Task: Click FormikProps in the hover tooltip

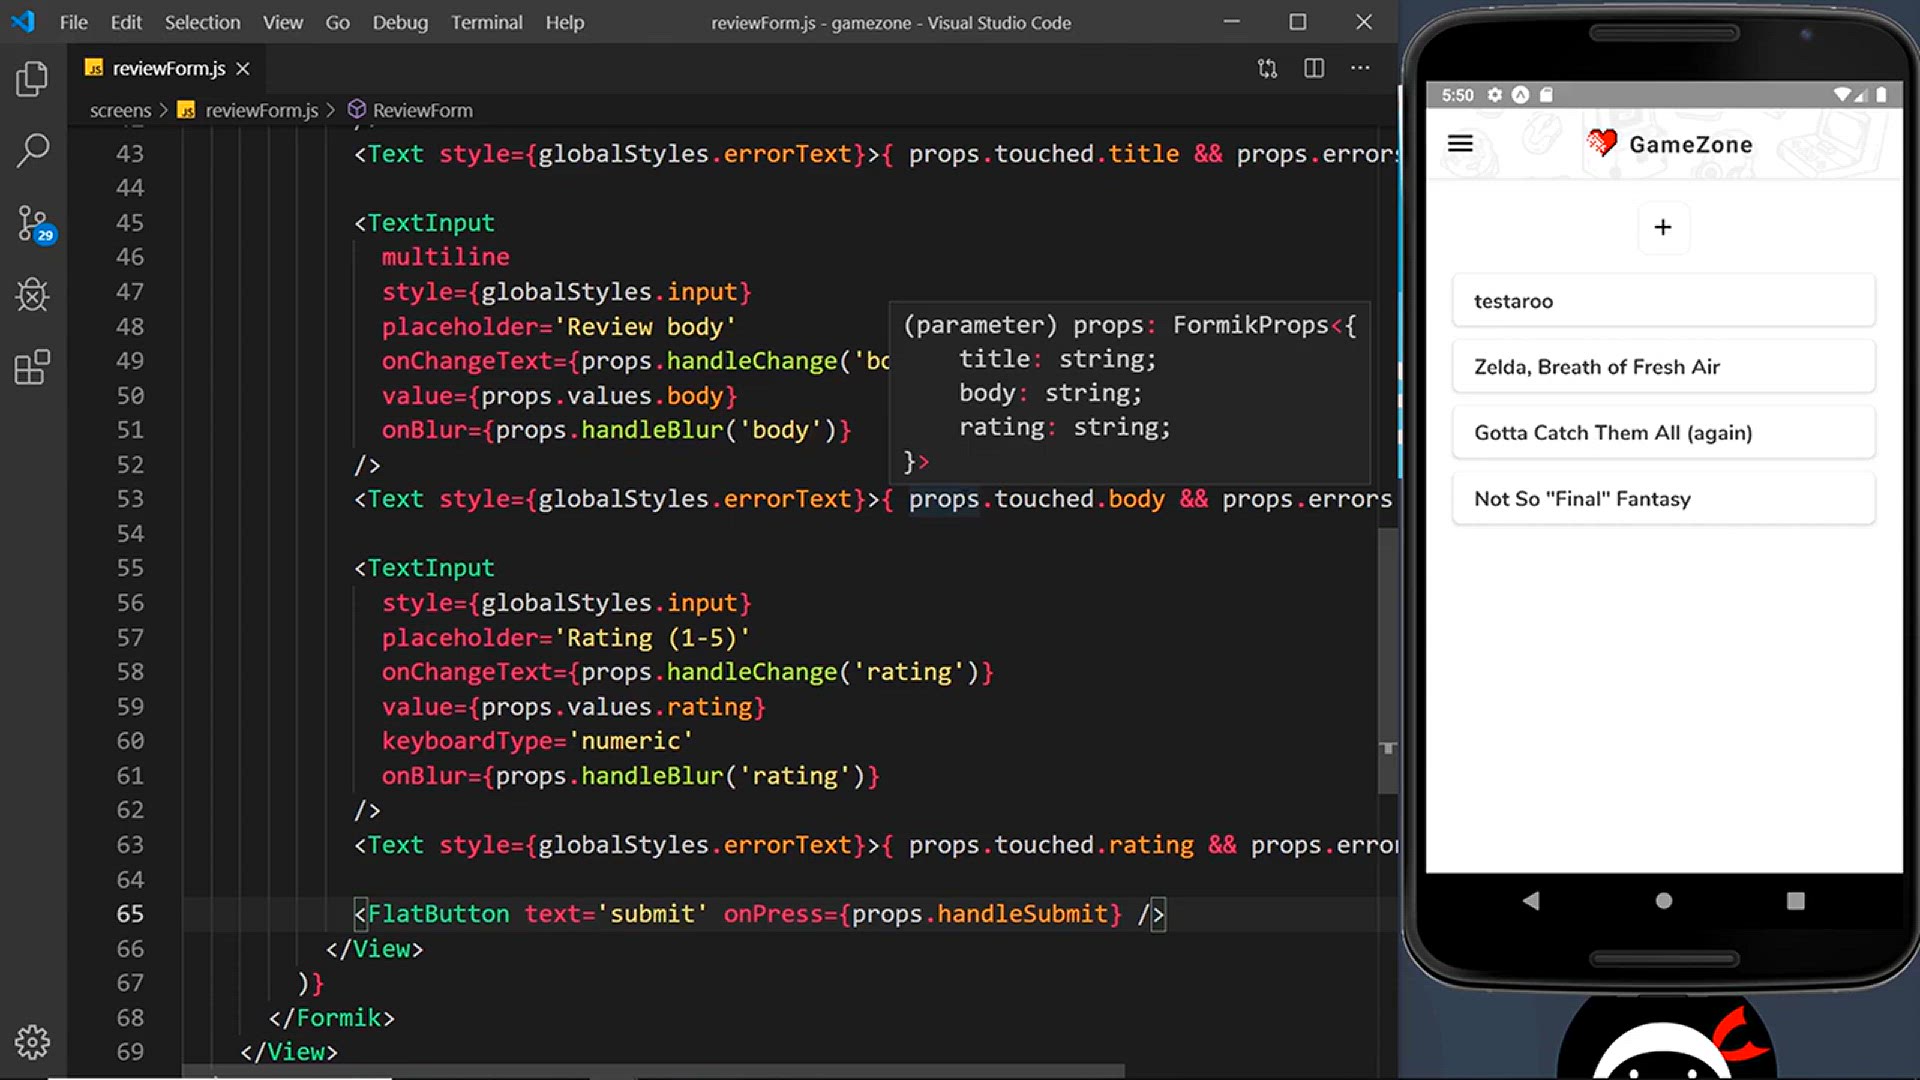Action: (x=1251, y=325)
